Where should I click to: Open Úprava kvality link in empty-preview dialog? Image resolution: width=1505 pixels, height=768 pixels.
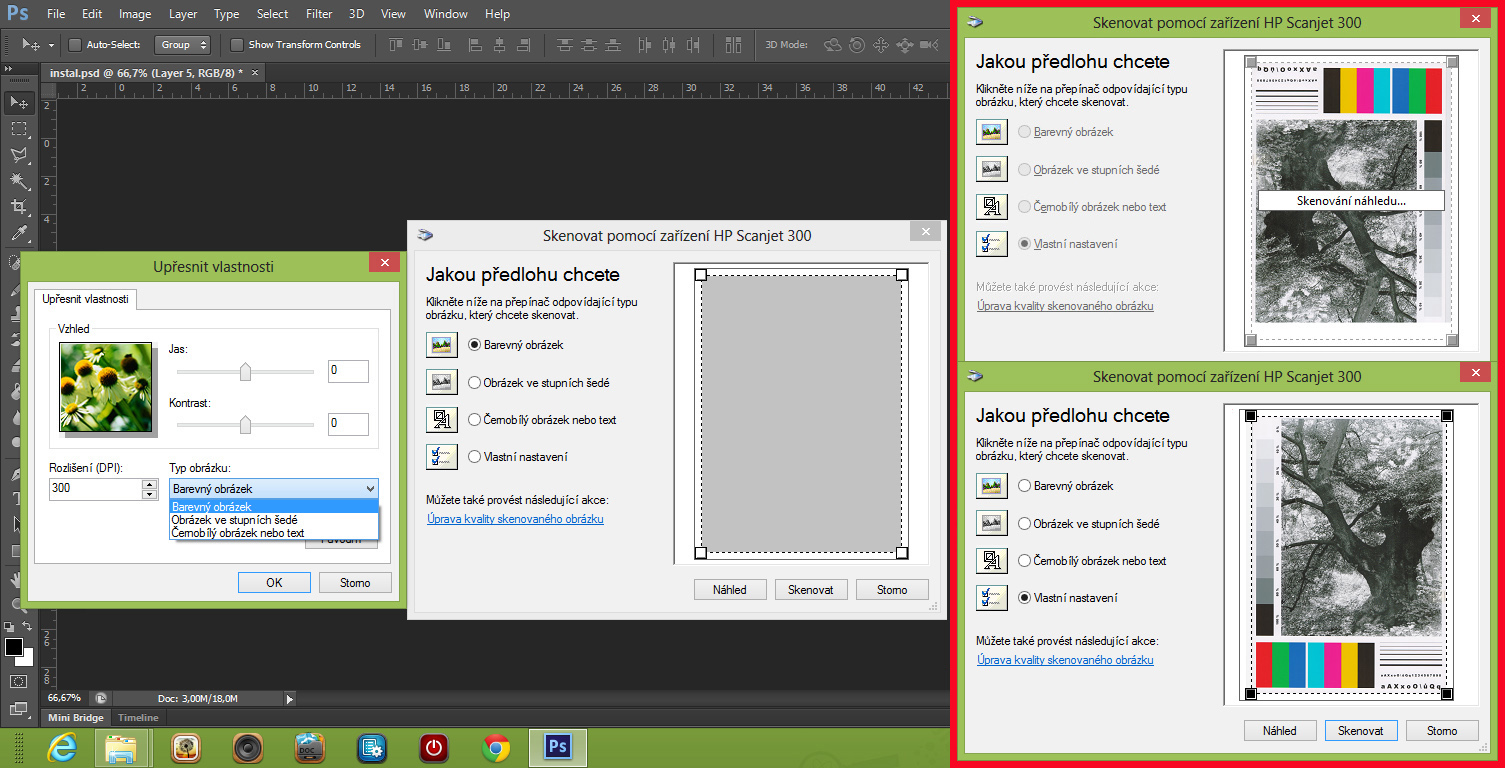coord(515,519)
